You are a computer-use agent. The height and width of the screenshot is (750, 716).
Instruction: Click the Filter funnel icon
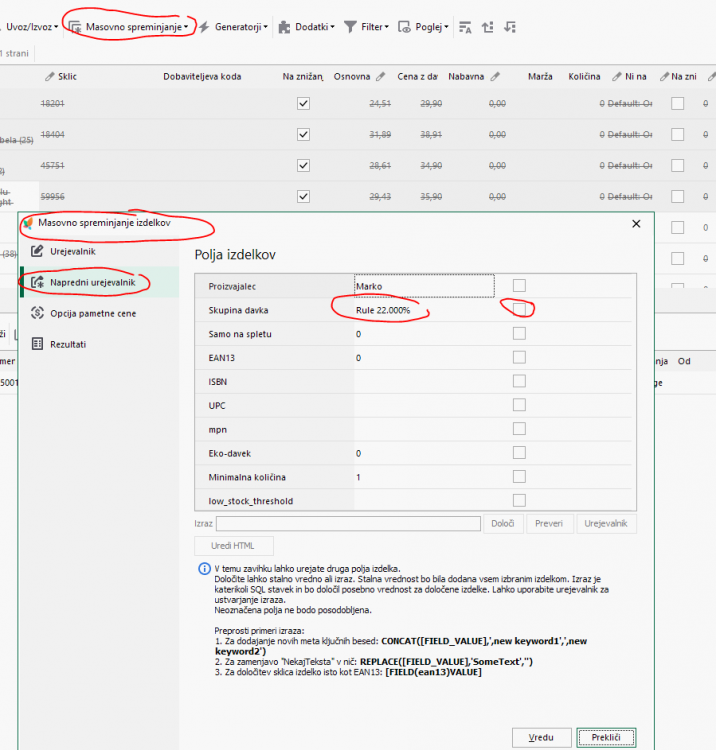[352, 27]
